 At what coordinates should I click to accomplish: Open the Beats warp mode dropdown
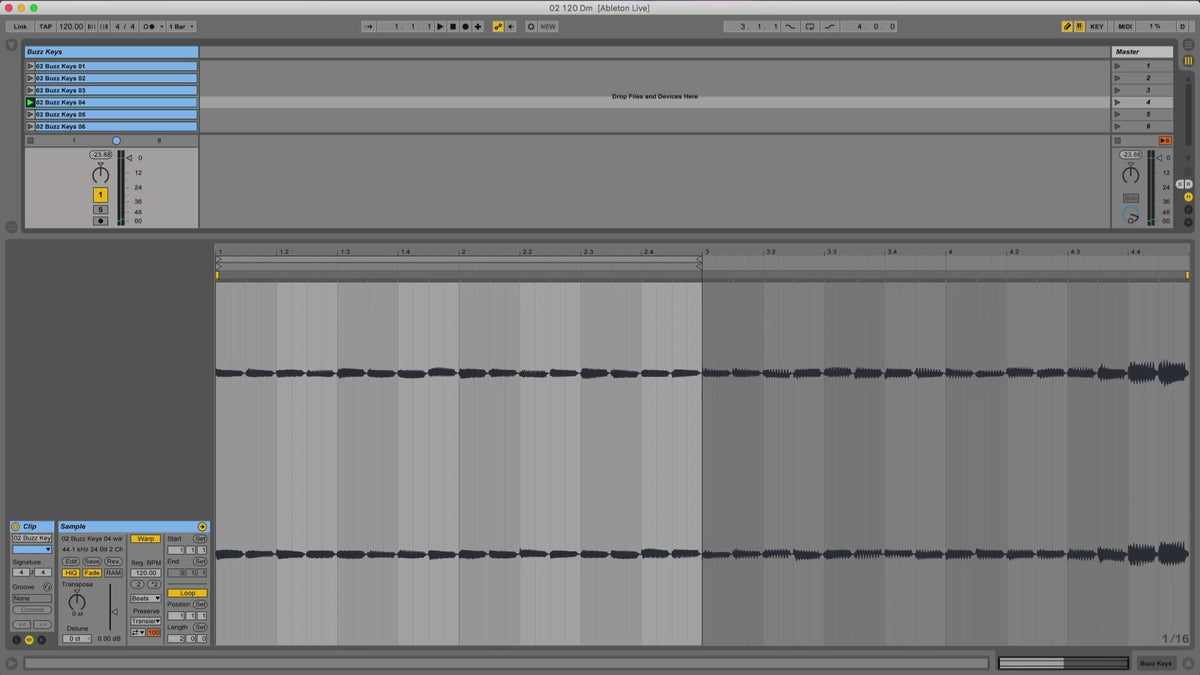(146, 598)
